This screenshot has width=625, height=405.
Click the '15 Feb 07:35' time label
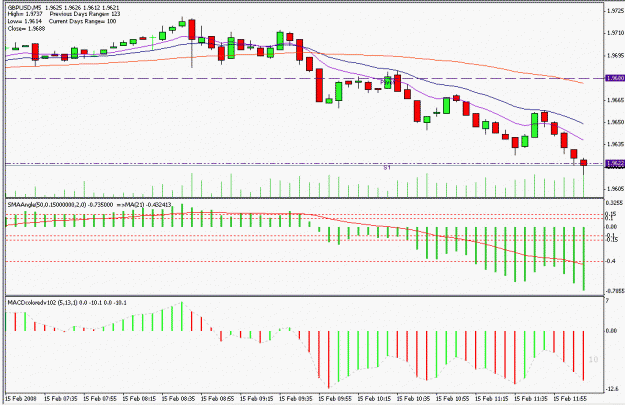[x=61, y=398]
